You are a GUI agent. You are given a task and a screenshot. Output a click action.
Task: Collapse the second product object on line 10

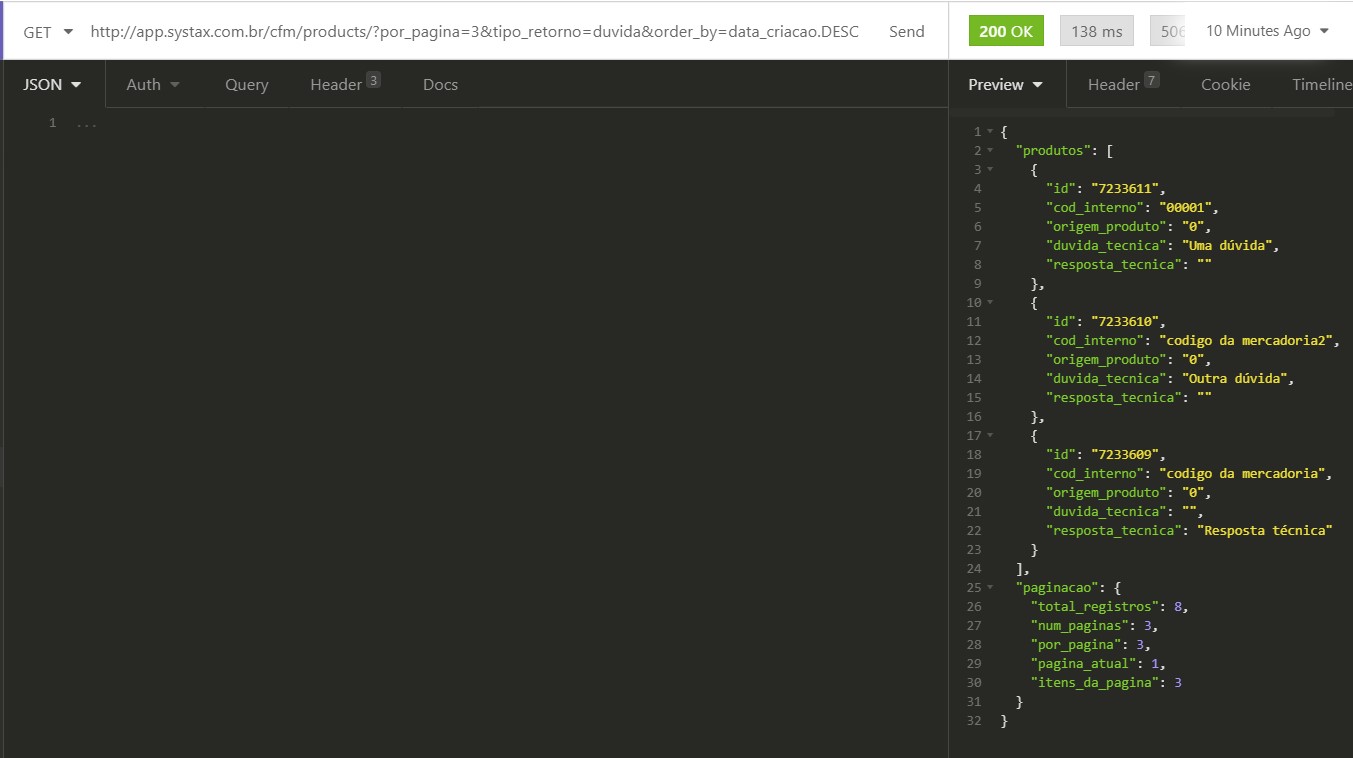[990, 303]
